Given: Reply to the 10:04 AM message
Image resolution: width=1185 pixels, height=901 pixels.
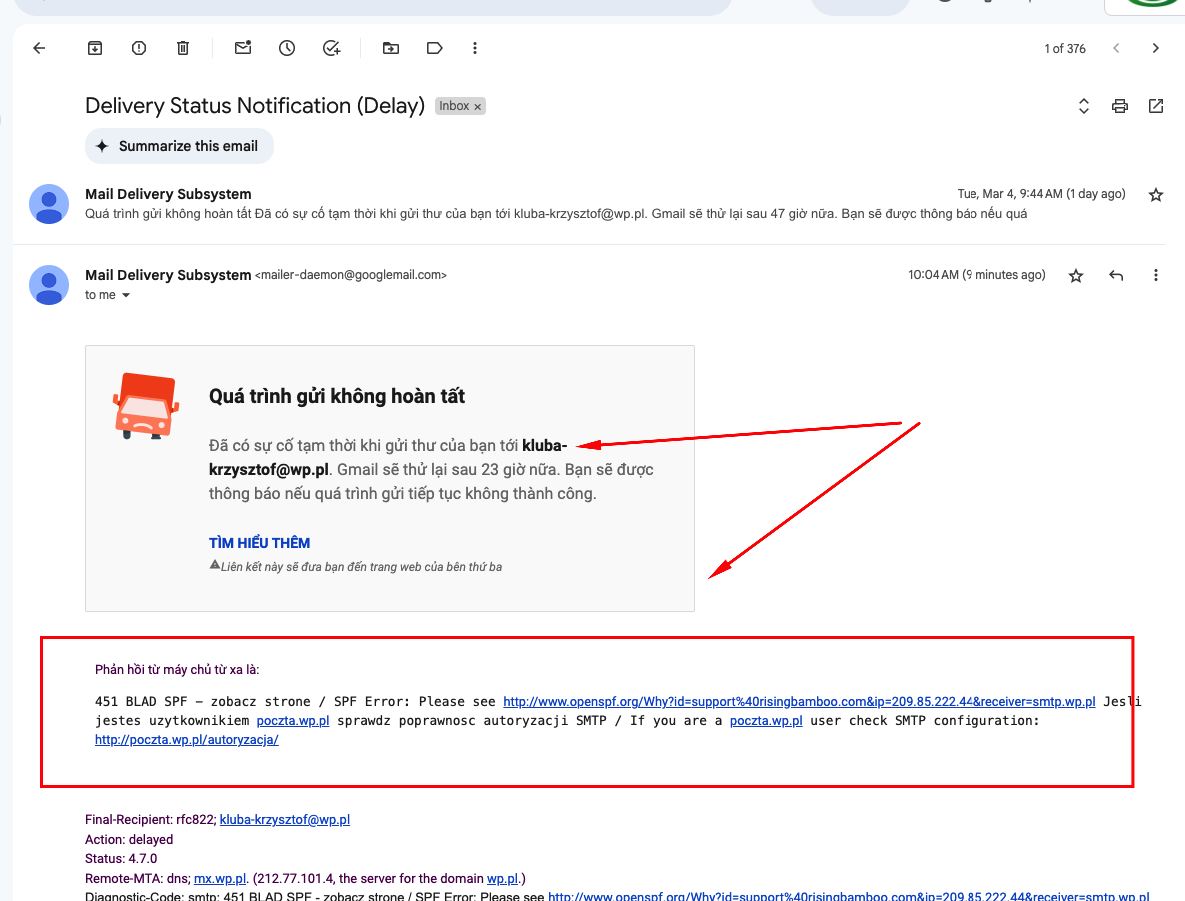Looking at the screenshot, I should pyautogui.click(x=1116, y=275).
